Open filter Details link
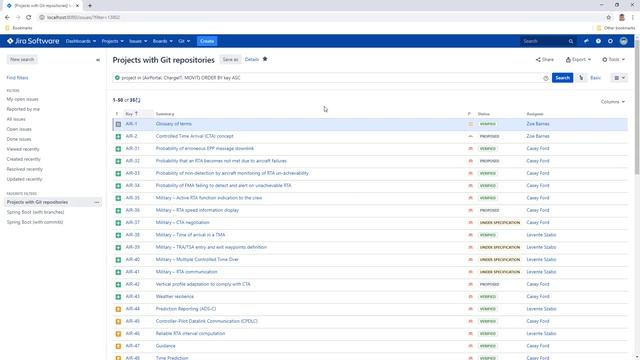640x360 pixels. tap(252, 60)
